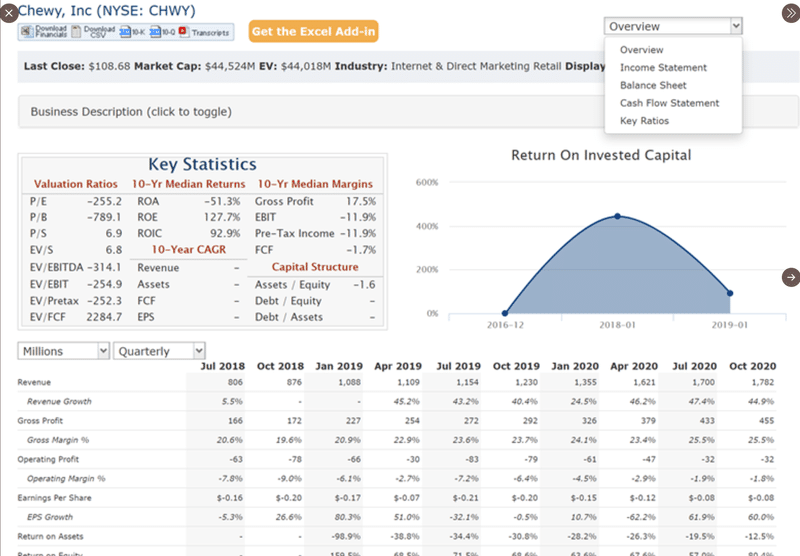The image size is (800, 556).
Task: Click the Assets / Equity value -1.6
Action: (x=364, y=285)
